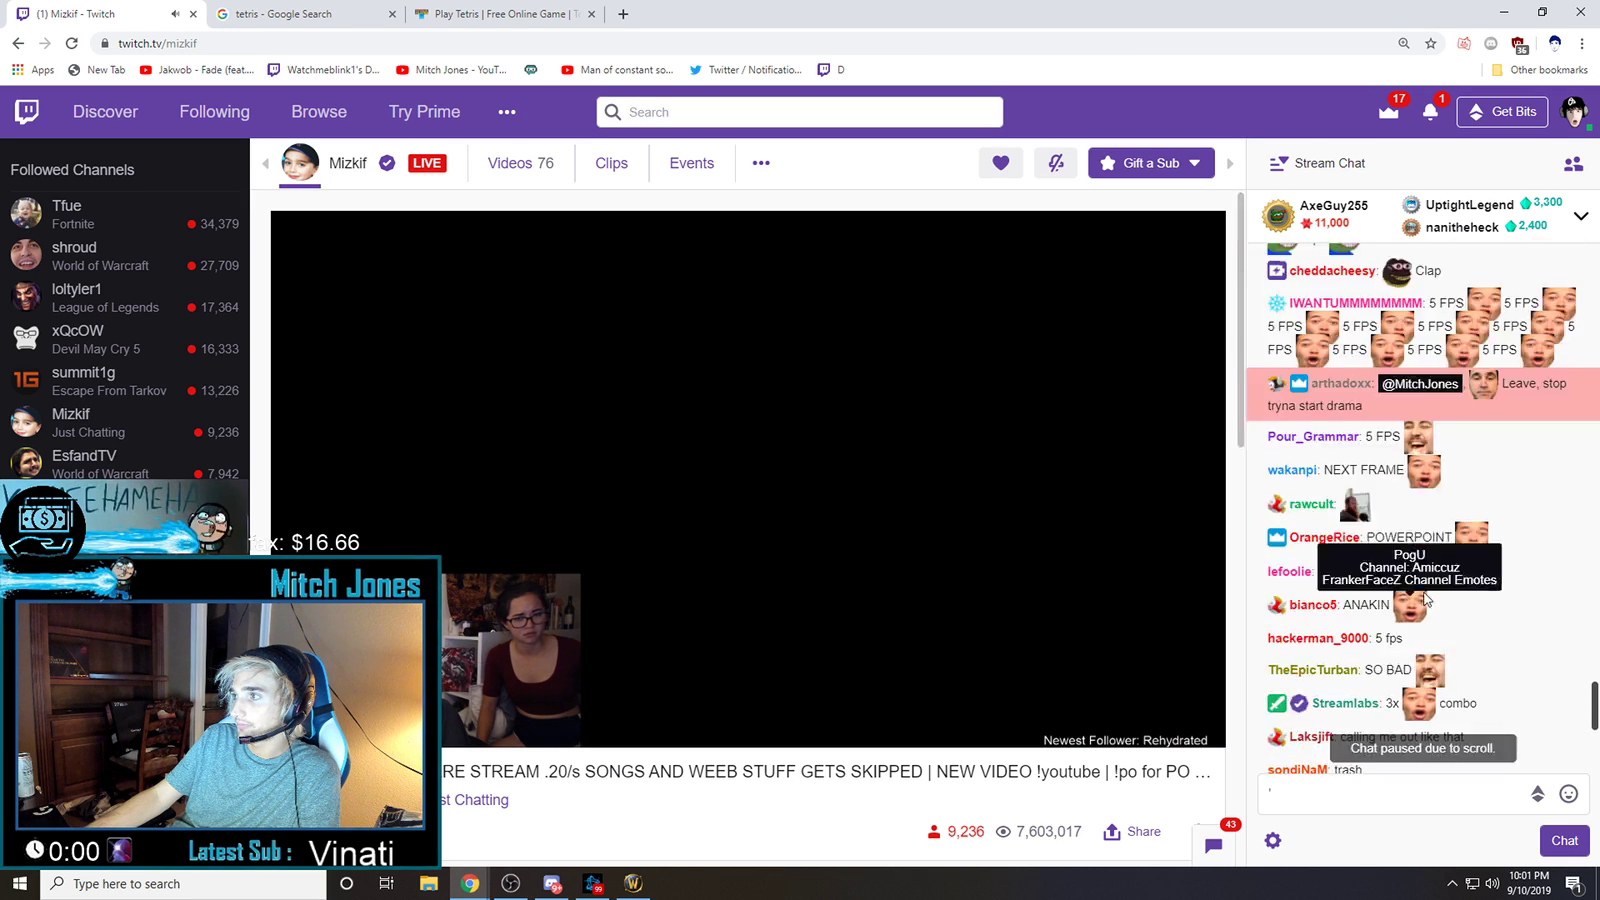Mute the Mizkif - Twitch tab audio
The width and height of the screenshot is (1600, 900).
click(176, 14)
